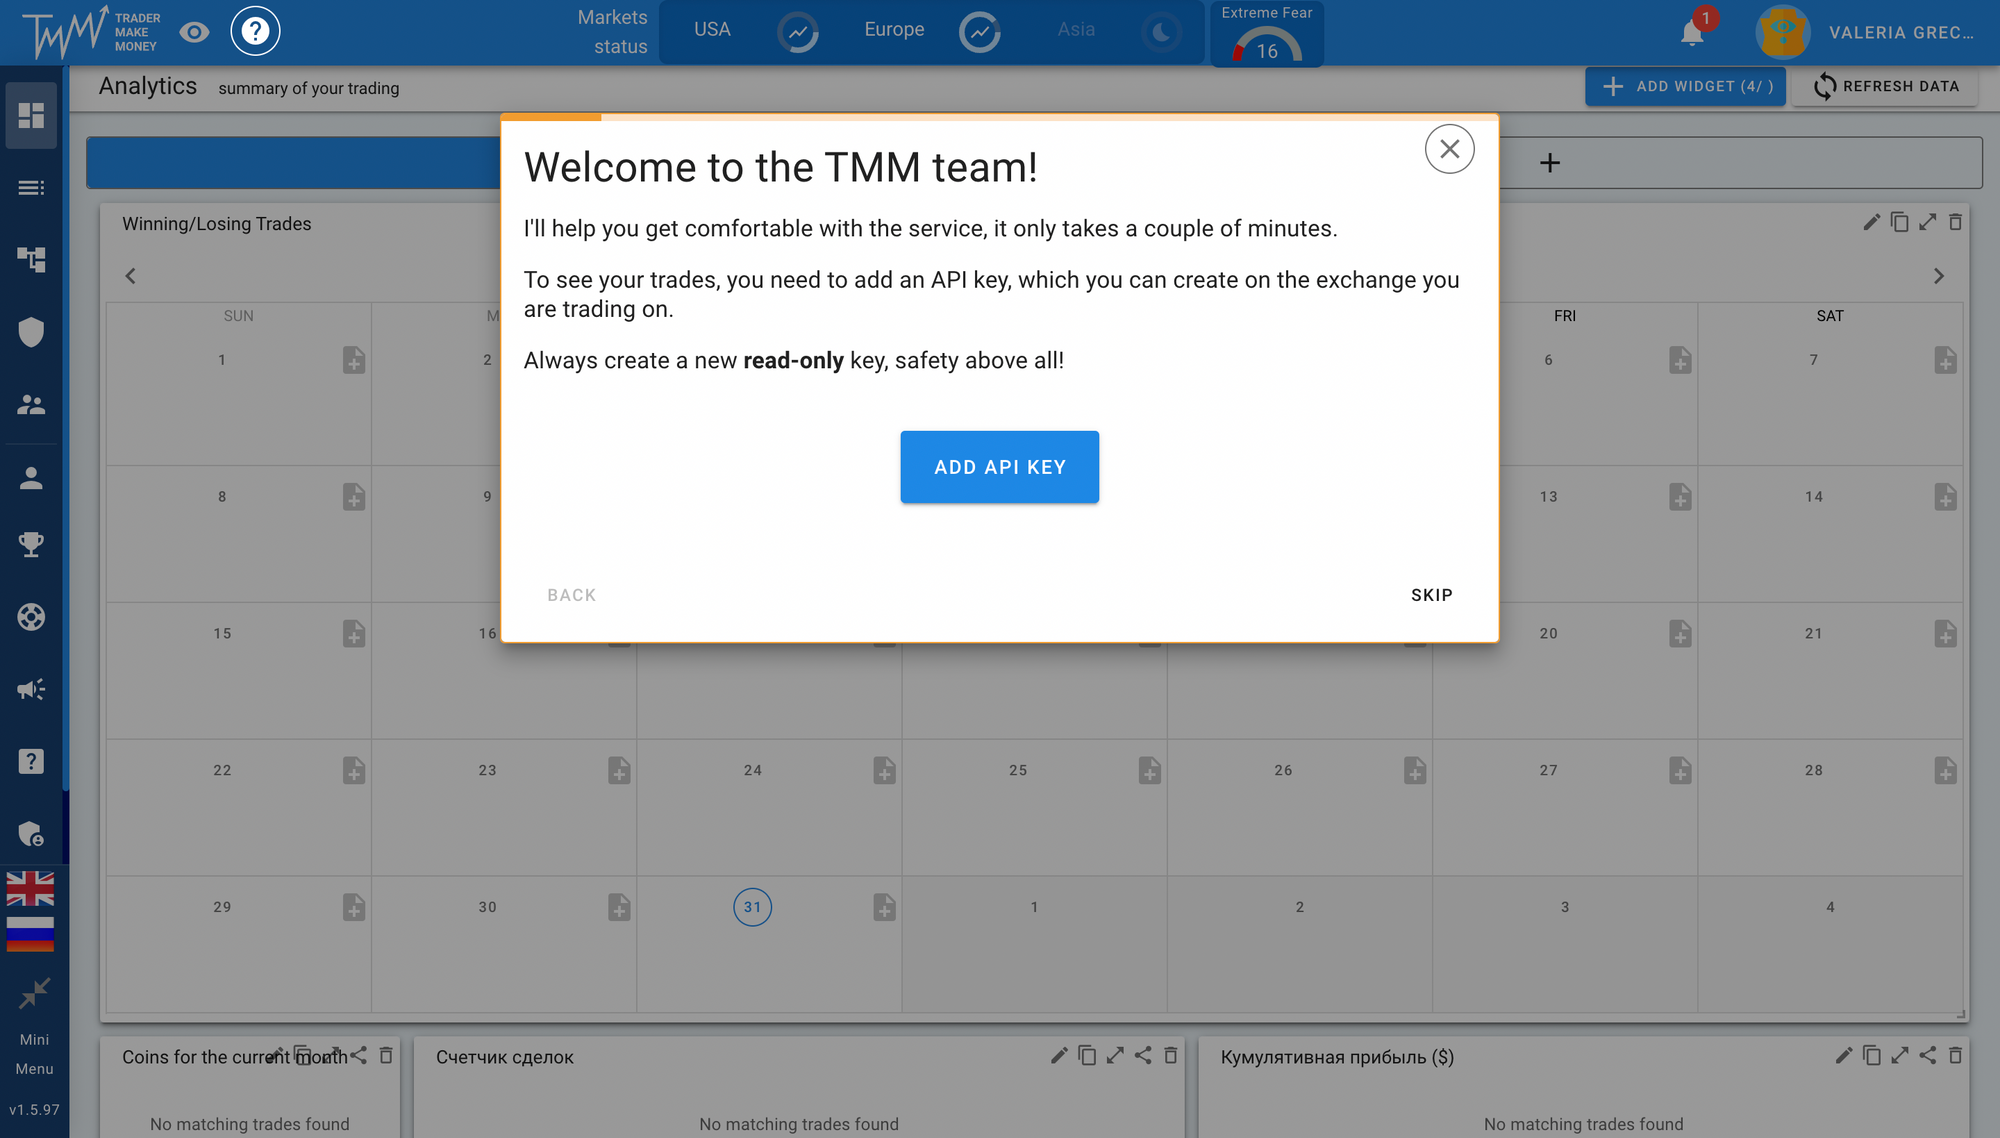Go to next month in calendar
This screenshot has height=1138, width=2000.
1939,276
